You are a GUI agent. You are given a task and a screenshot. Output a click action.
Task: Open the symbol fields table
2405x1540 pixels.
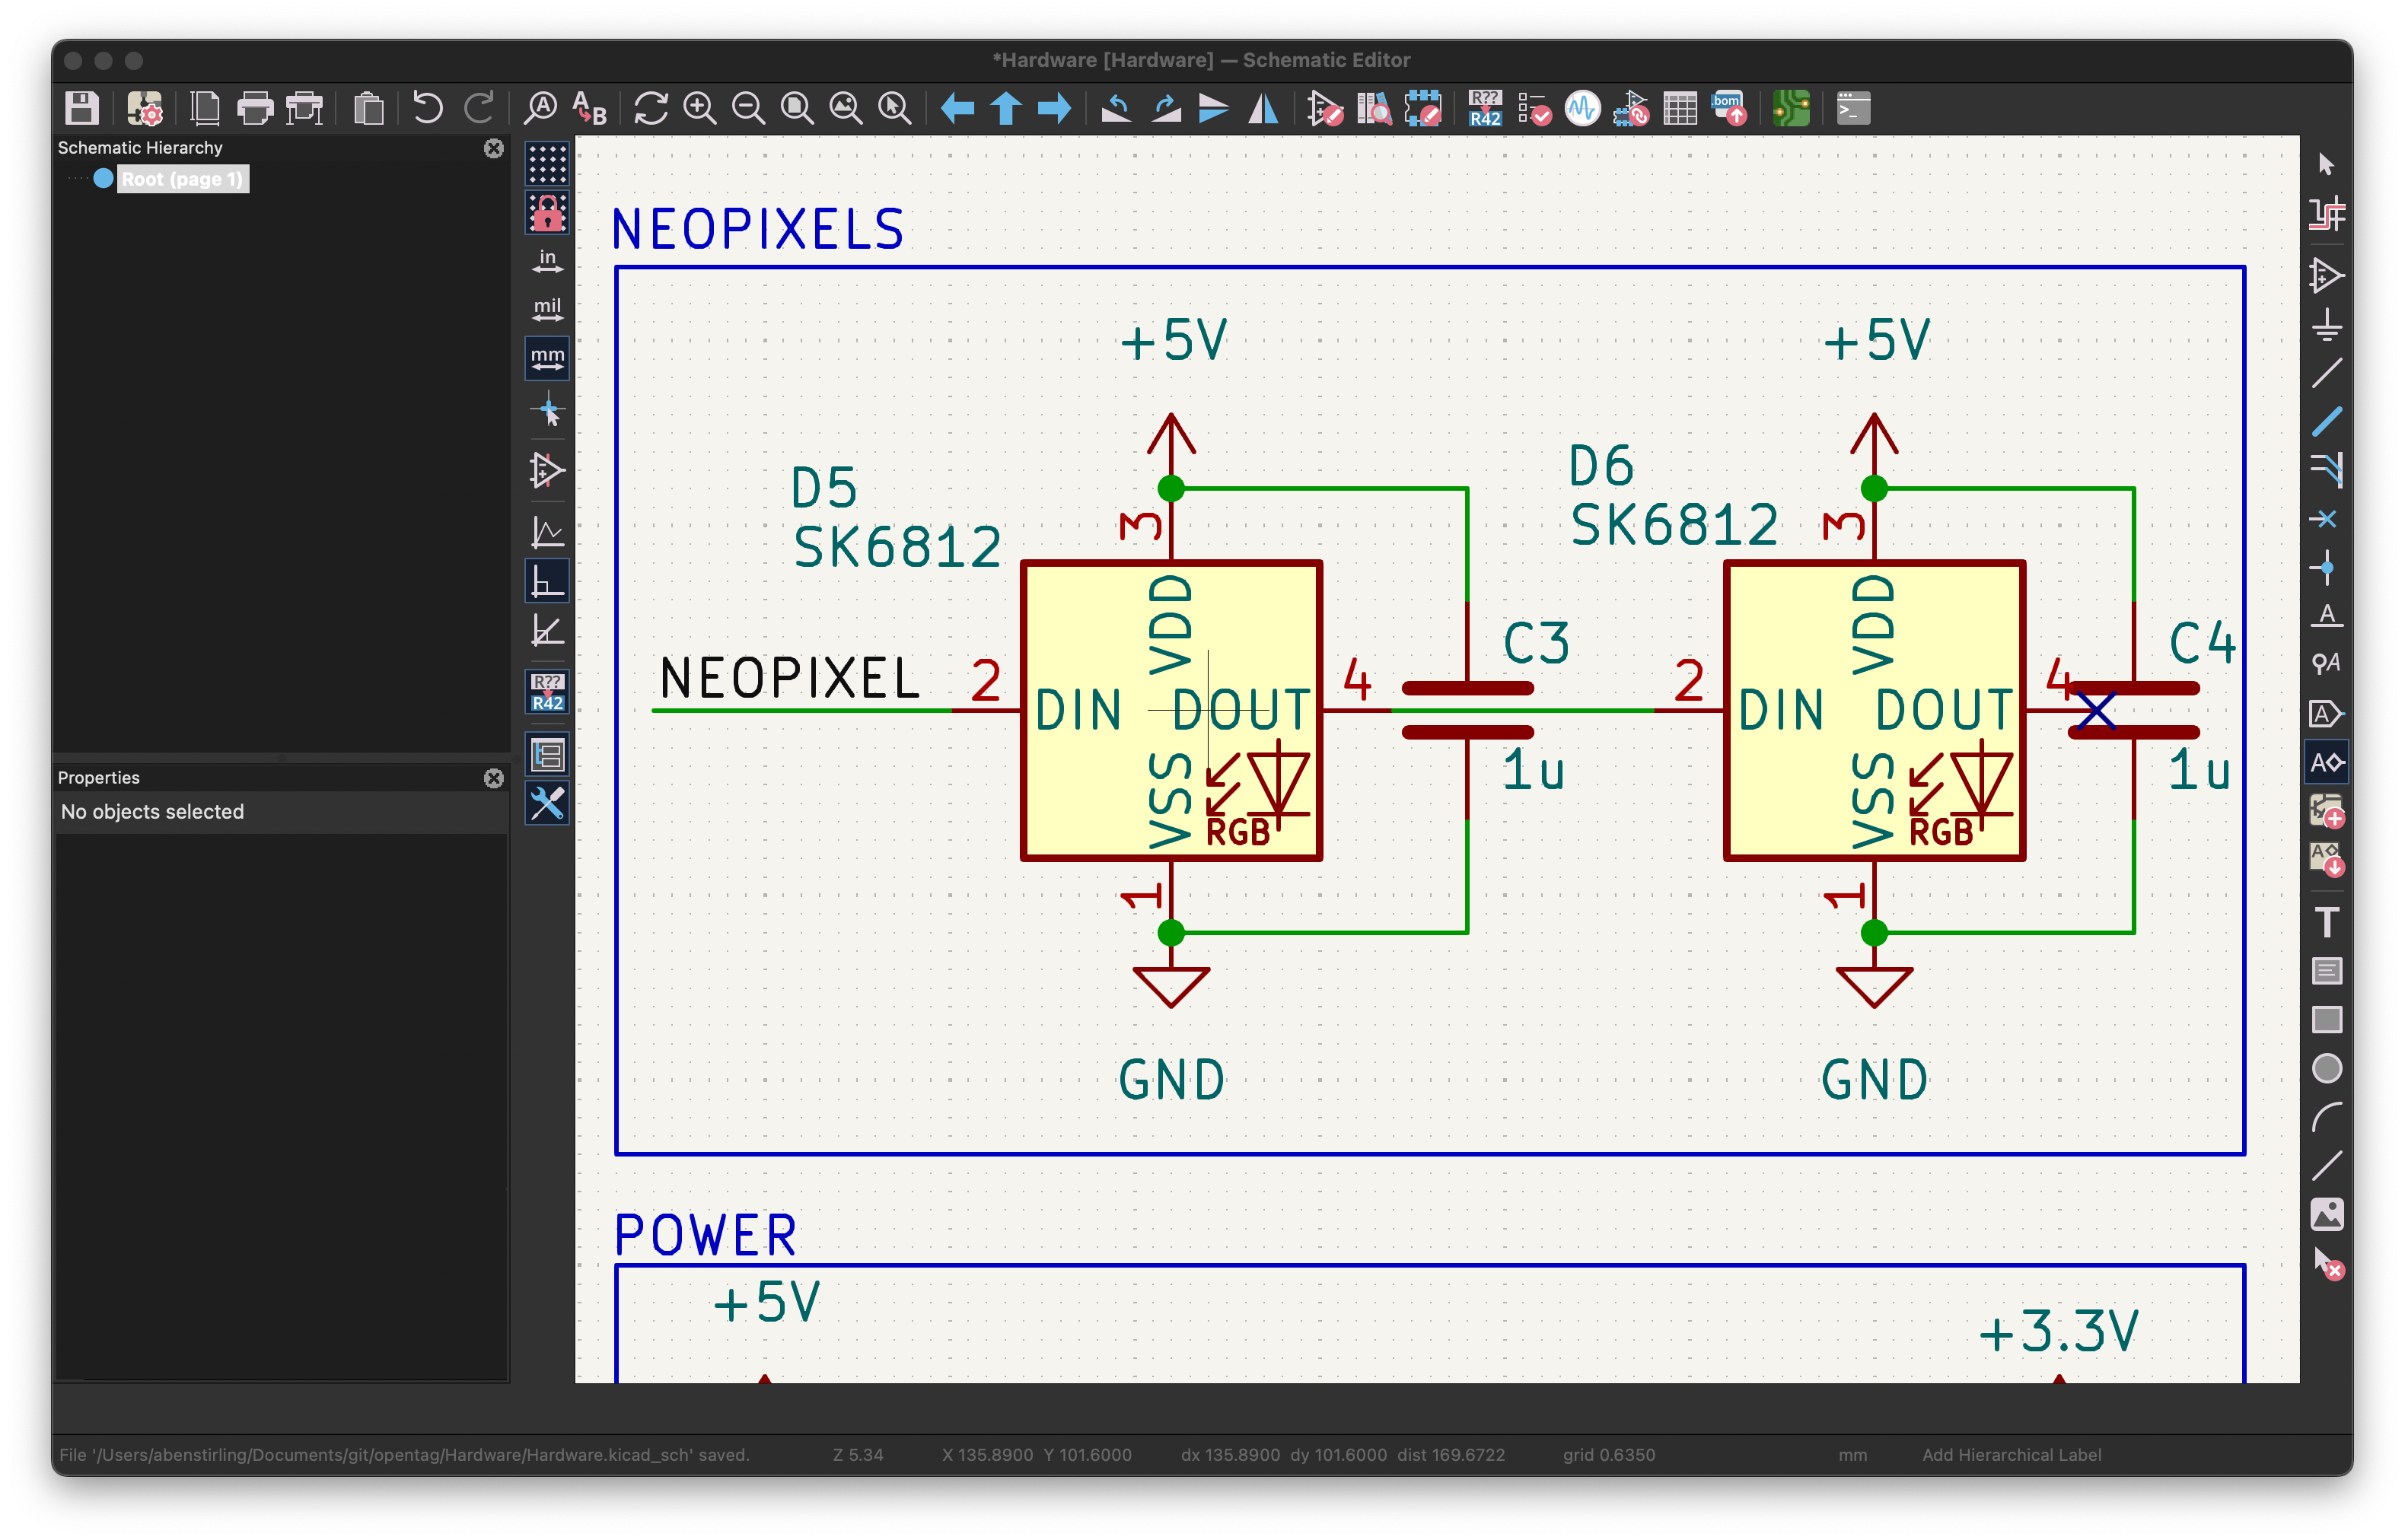[x=1680, y=108]
